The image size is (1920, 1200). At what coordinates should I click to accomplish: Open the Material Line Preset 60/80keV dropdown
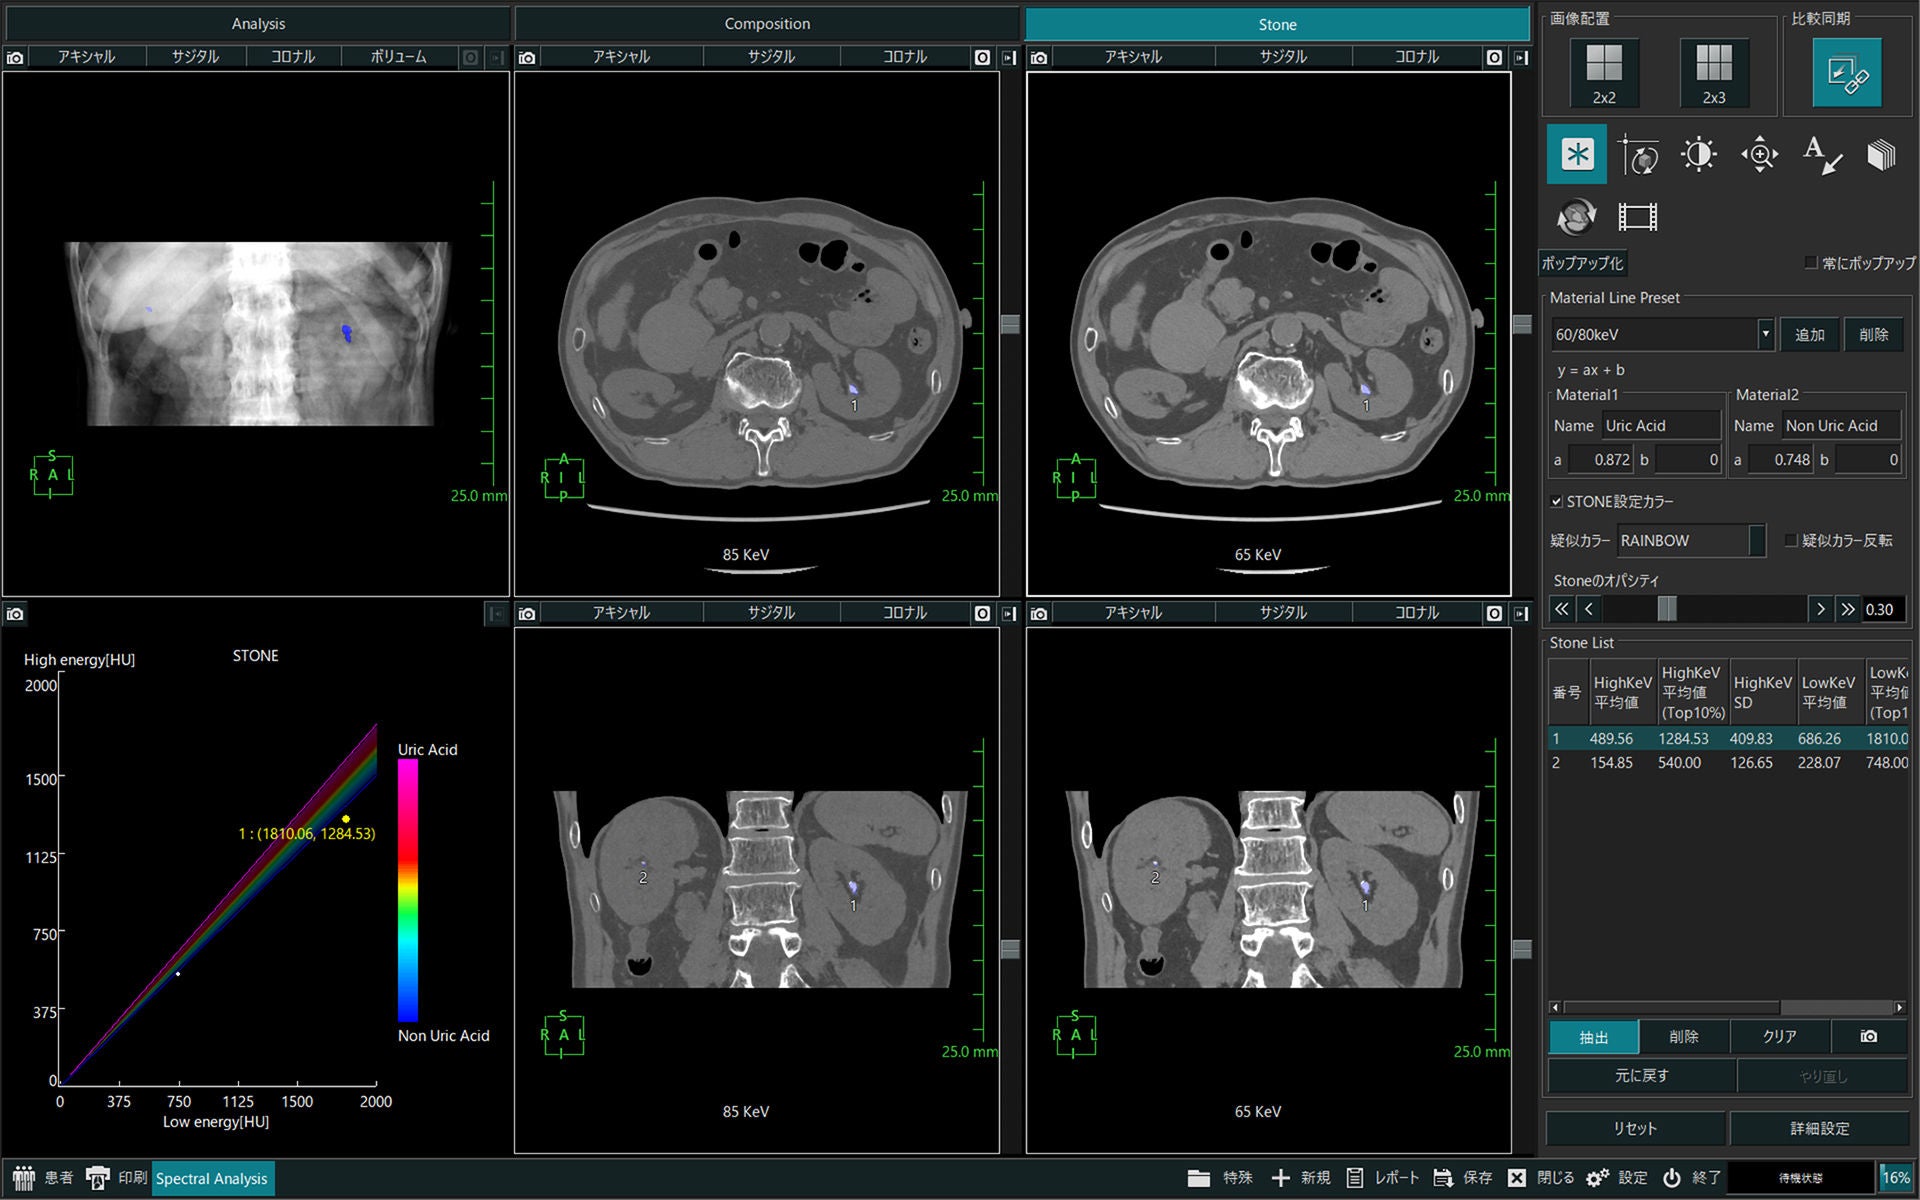[1663, 335]
